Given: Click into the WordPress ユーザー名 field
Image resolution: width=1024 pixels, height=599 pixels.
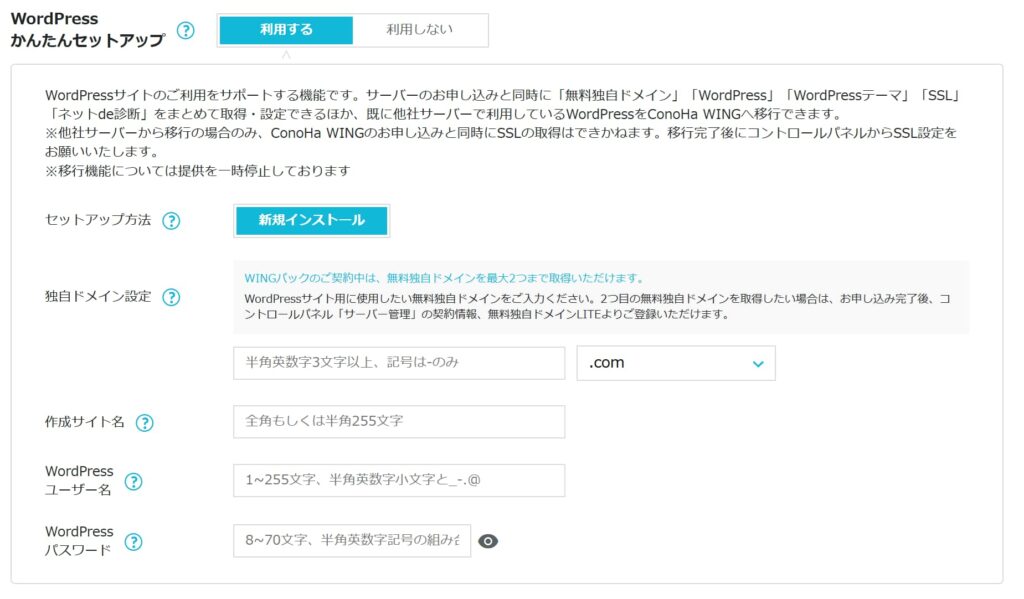Looking at the screenshot, I should tap(399, 481).
